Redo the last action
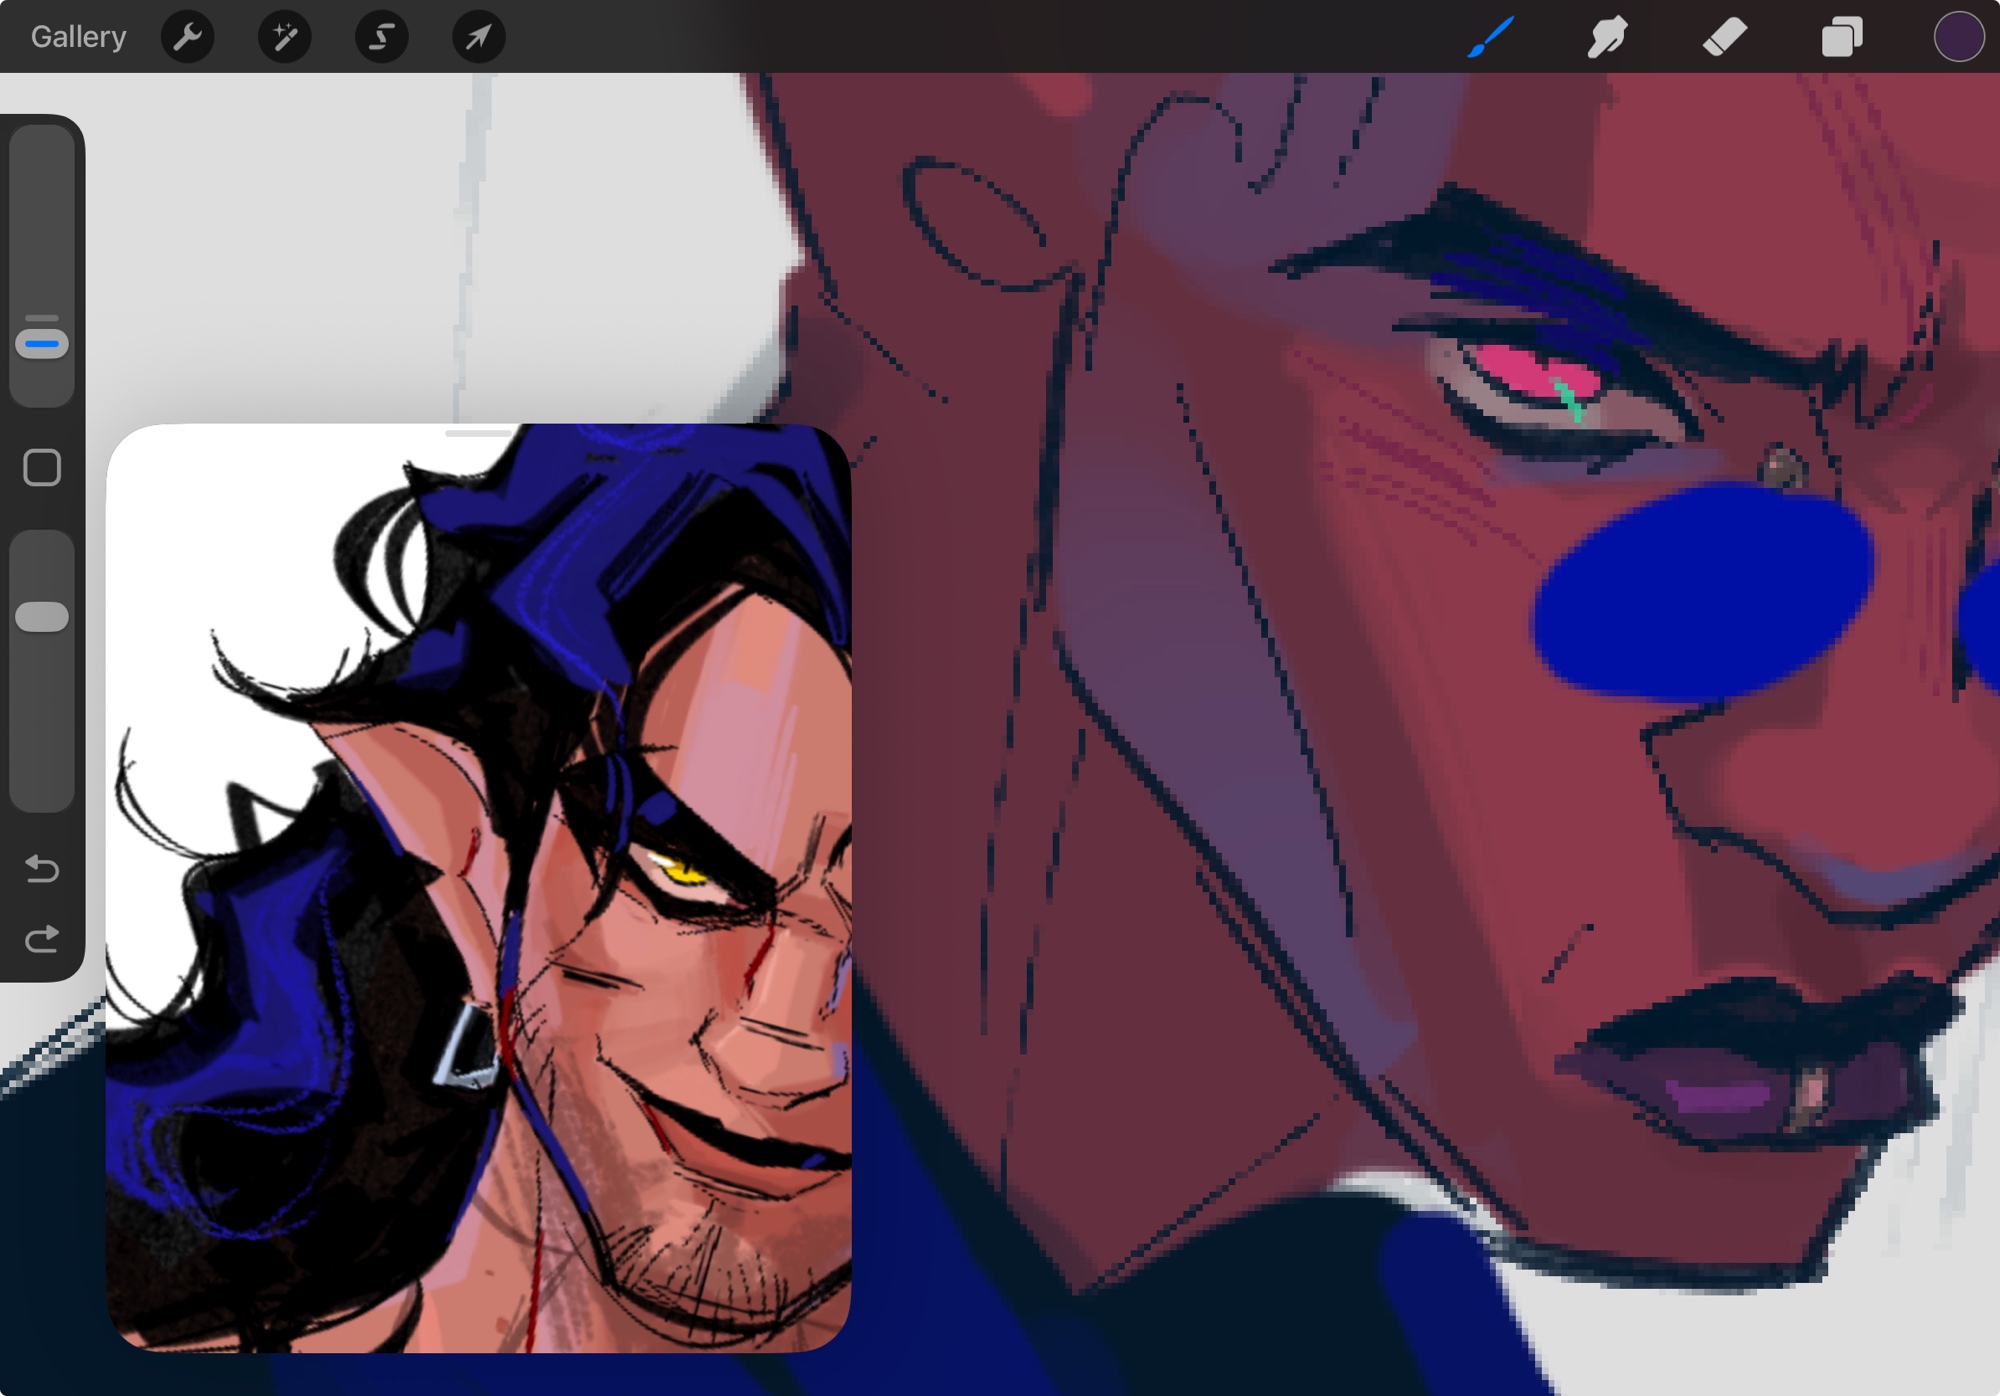This screenshot has height=1396, width=2000. [x=42, y=939]
